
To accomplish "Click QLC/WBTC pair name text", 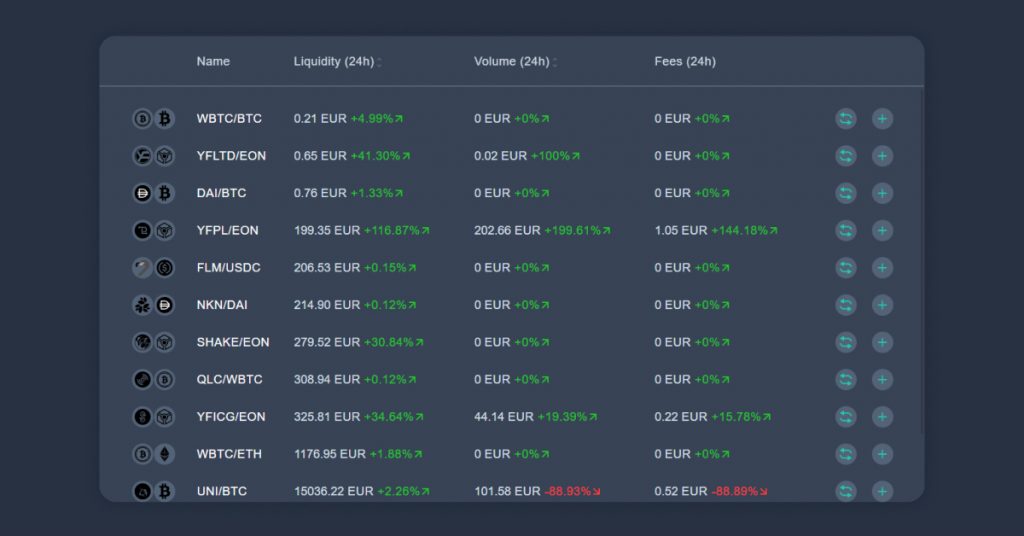I will 229,379.
